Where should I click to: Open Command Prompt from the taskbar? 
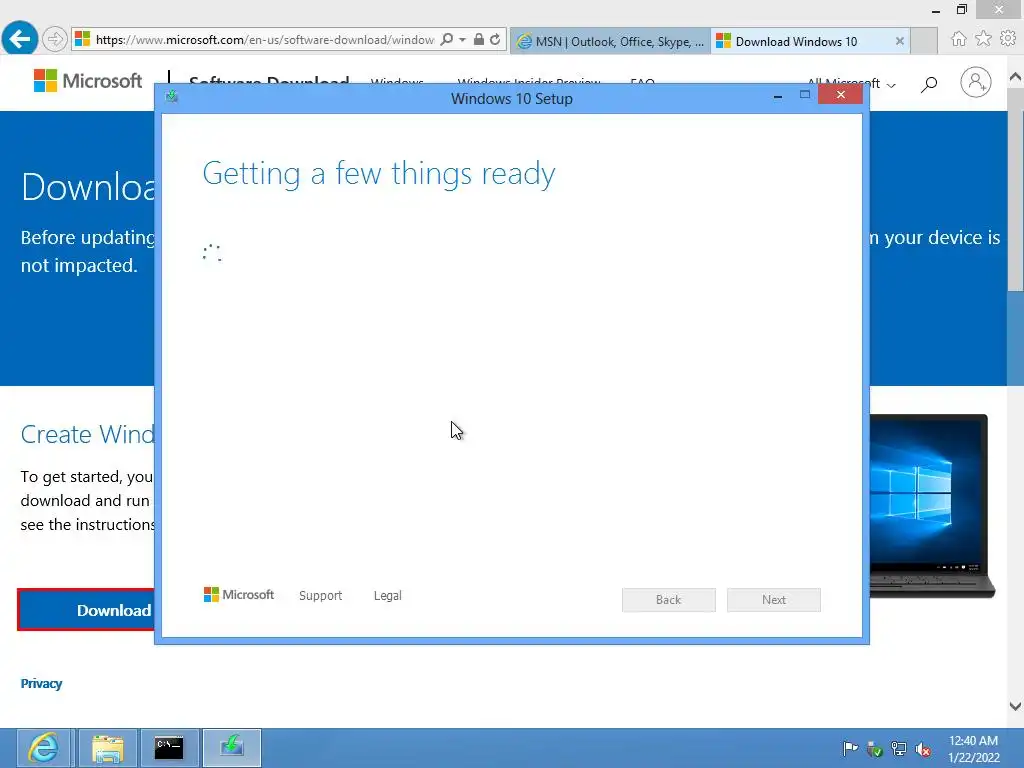coord(170,748)
